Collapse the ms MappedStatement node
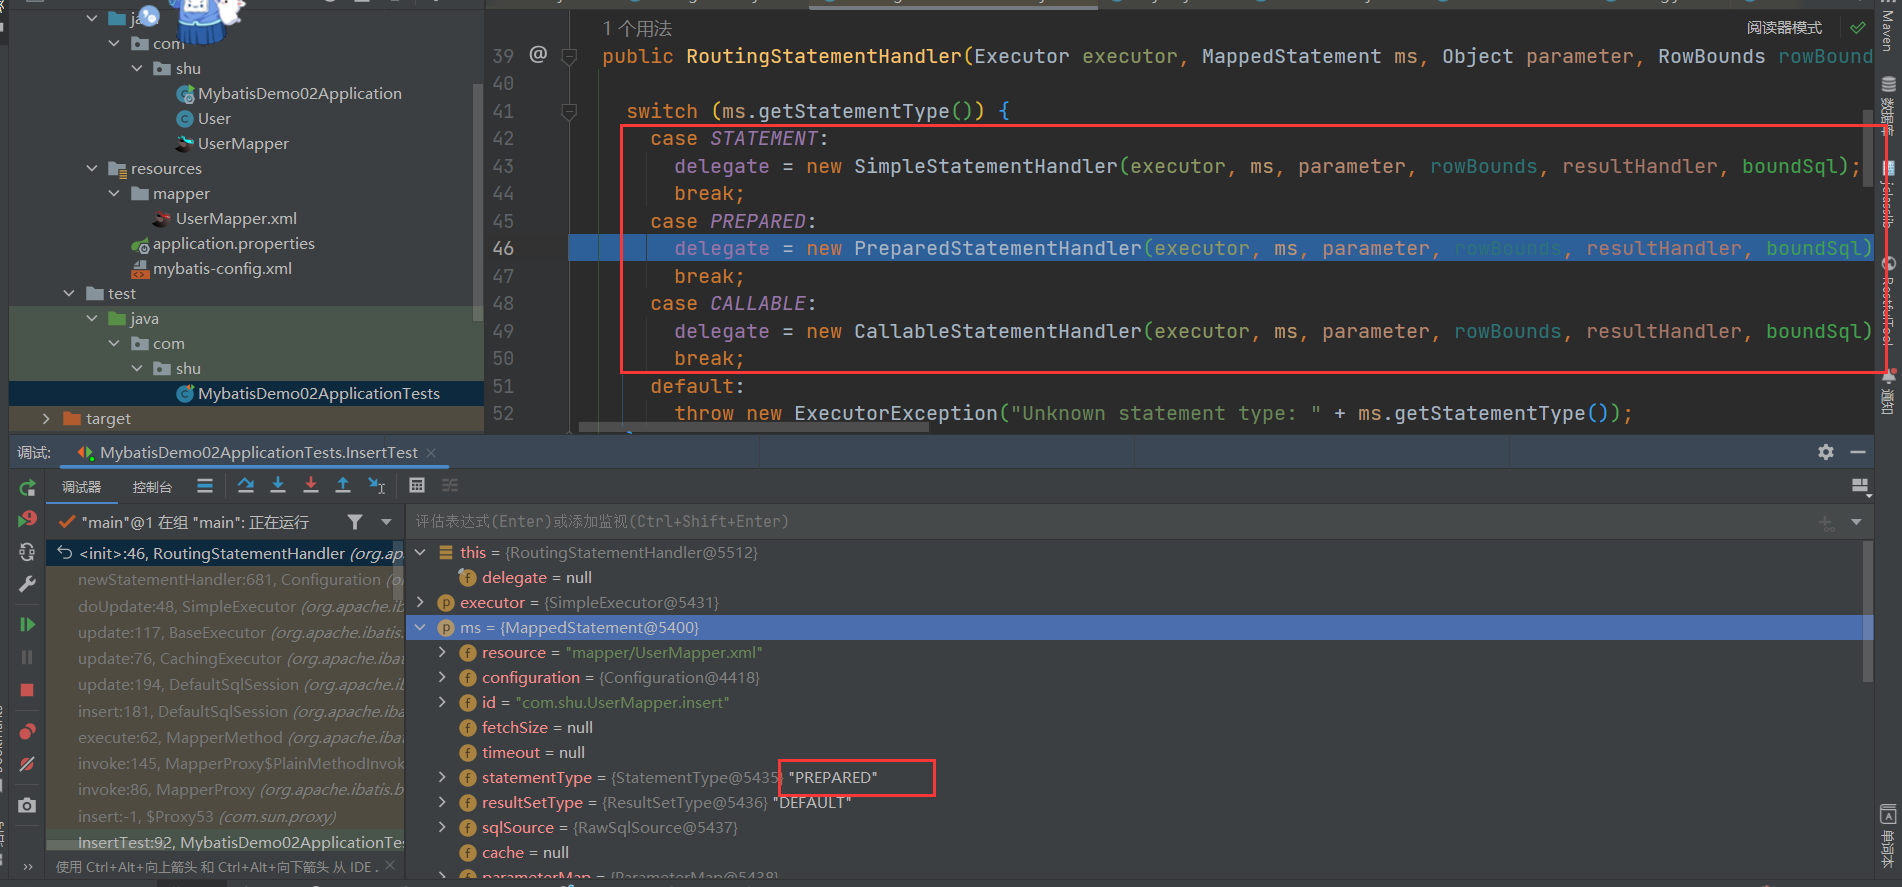 [420, 627]
